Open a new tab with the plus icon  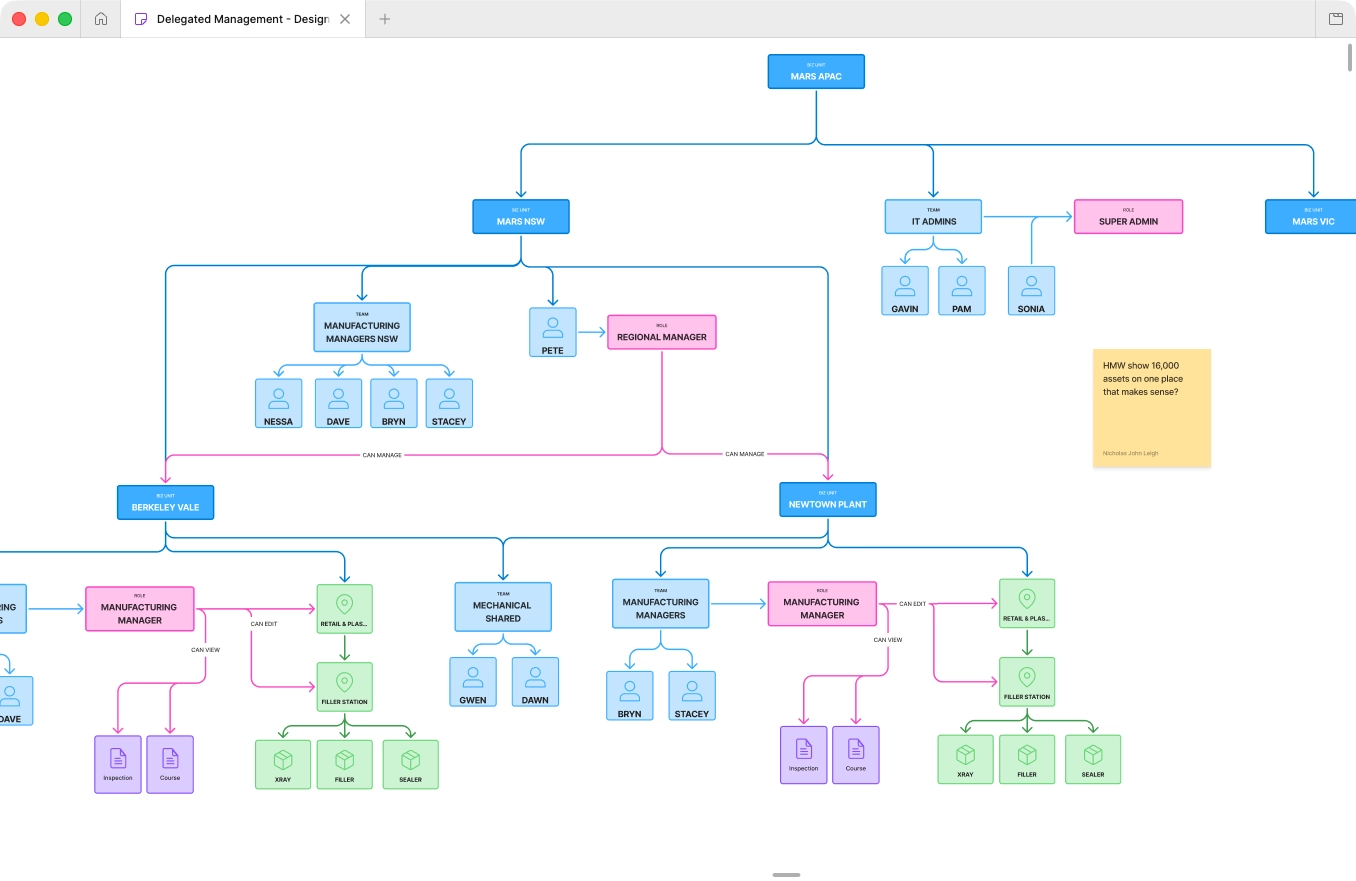tap(385, 19)
